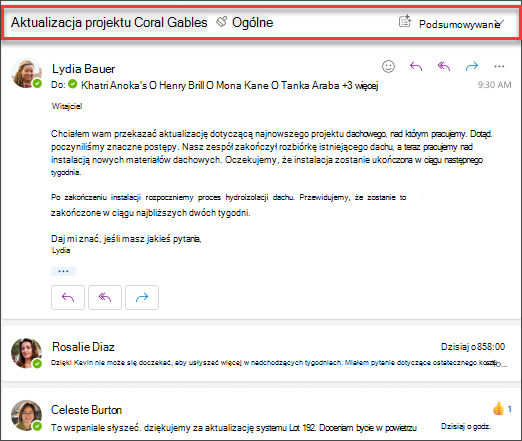Show more recipients via +3 więcej
Screen dimensions: 522x441
pyautogui.click(x=360, y=86)
